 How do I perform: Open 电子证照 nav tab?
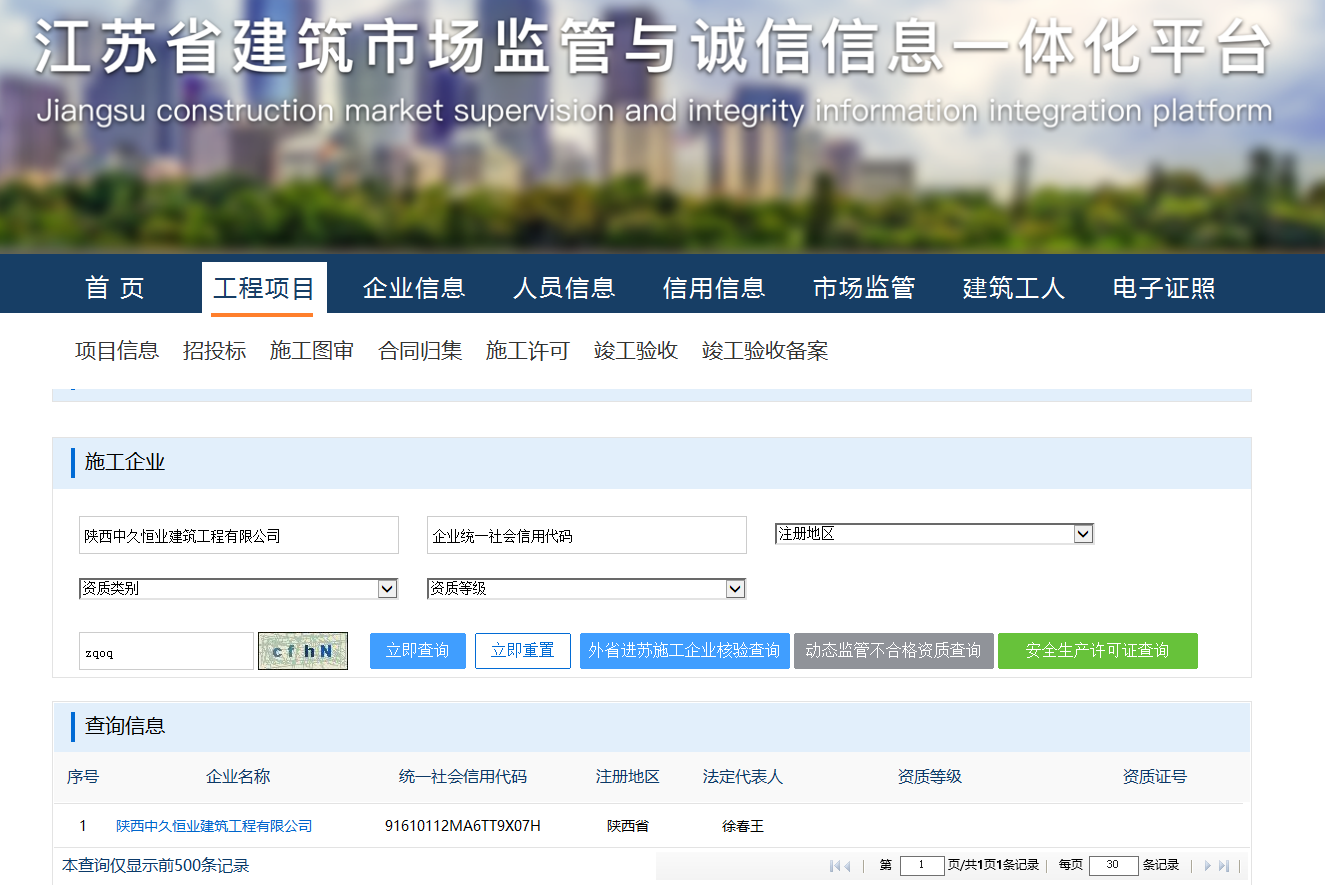pyautogui.click(x=1164, y=288)
